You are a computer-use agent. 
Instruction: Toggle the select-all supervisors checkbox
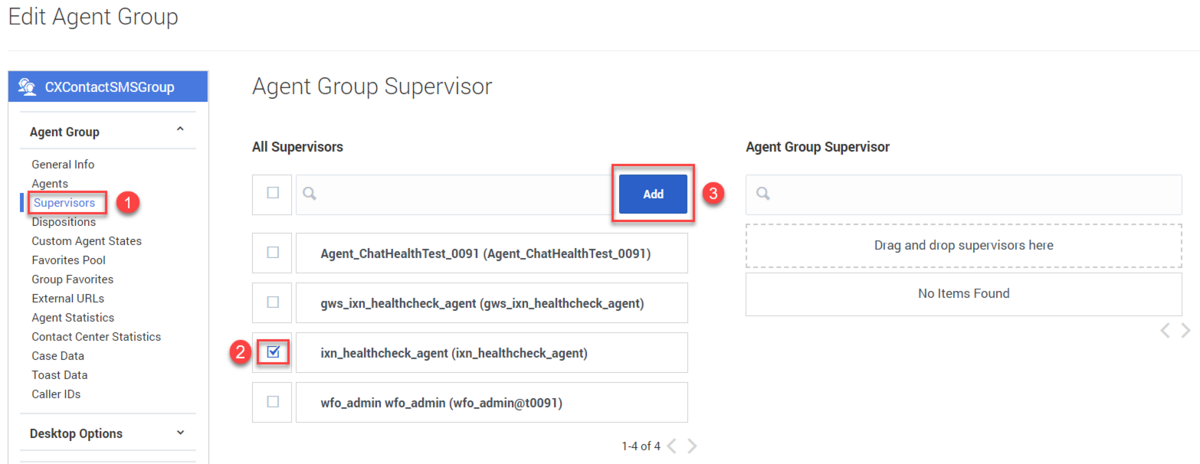click(x=273, y=193)
